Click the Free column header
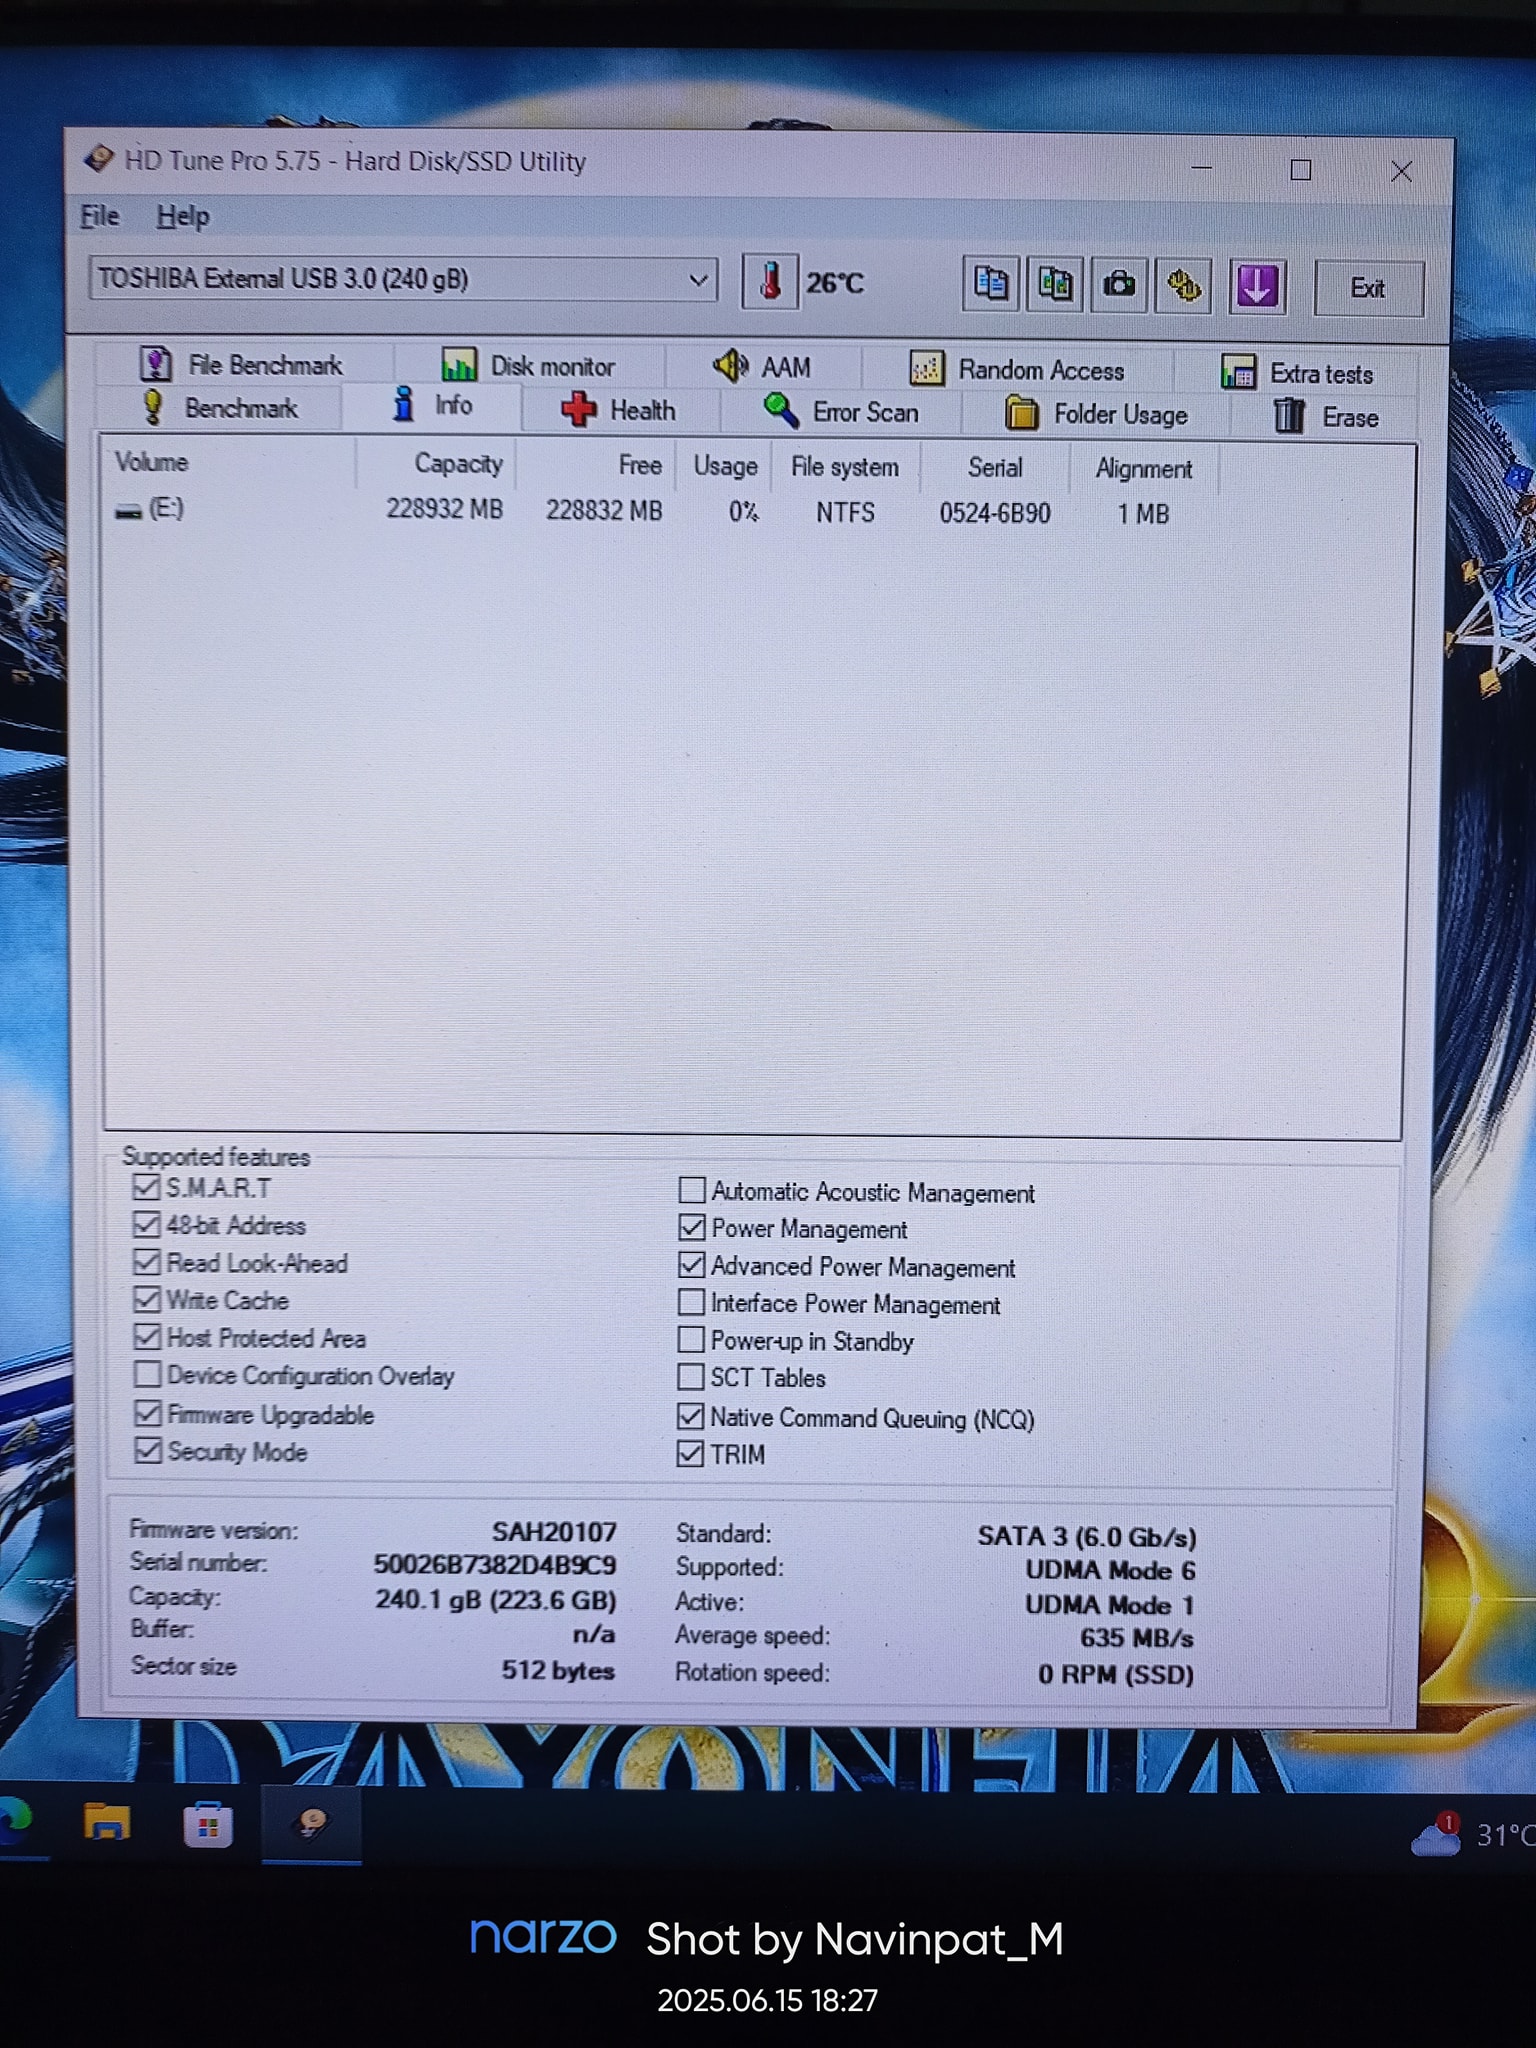This screenshot has width=1536, height=2048. 595,465
